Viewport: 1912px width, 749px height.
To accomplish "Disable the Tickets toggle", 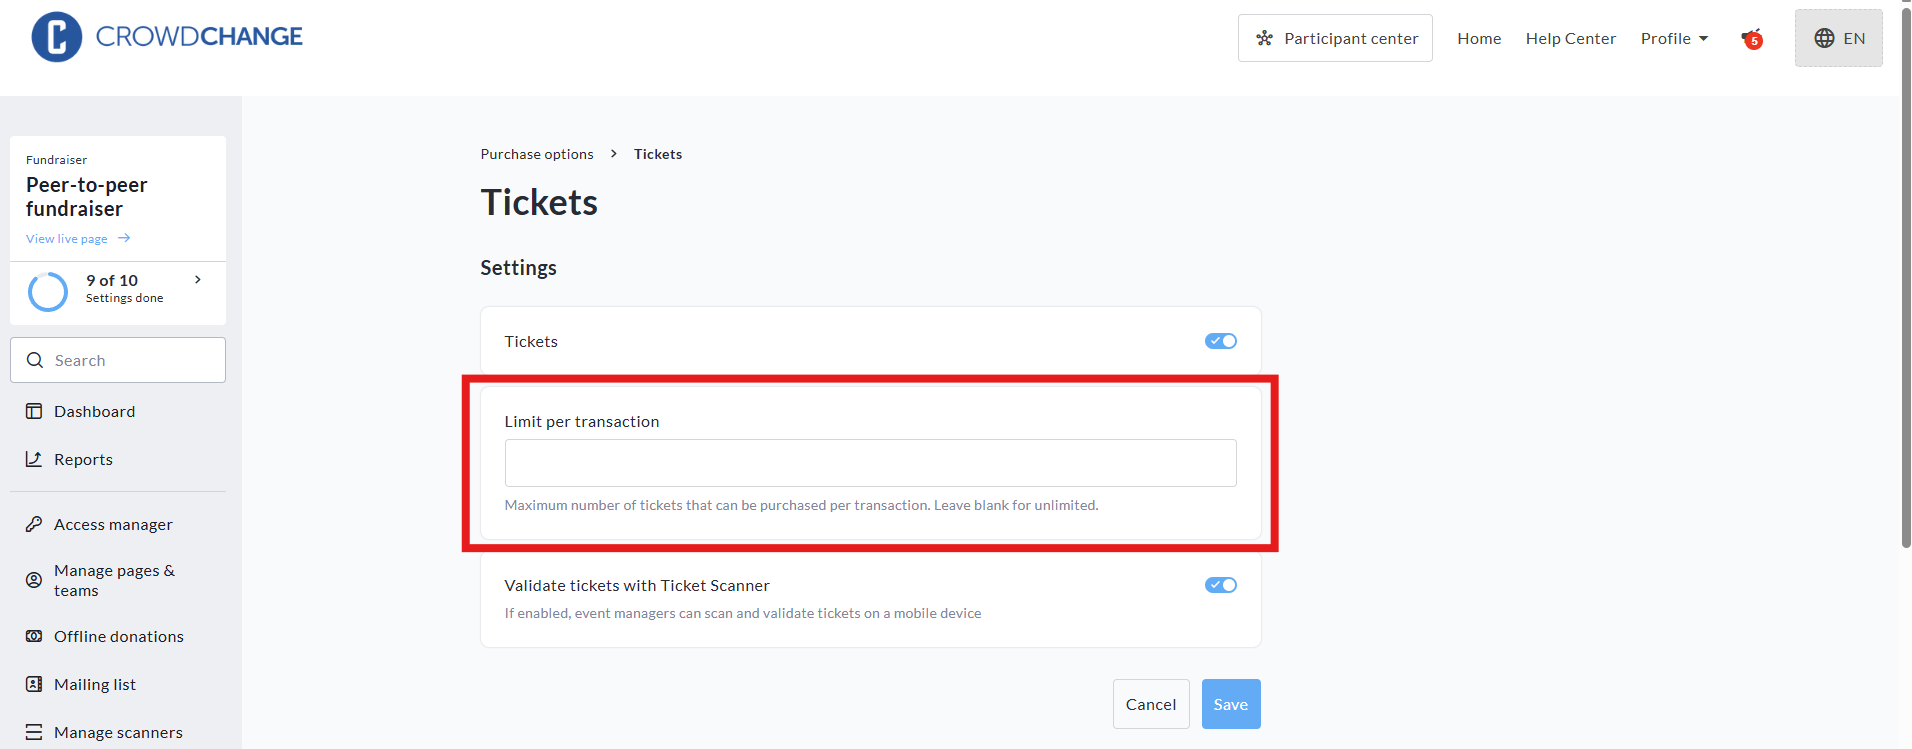I will pos(1220,341).
